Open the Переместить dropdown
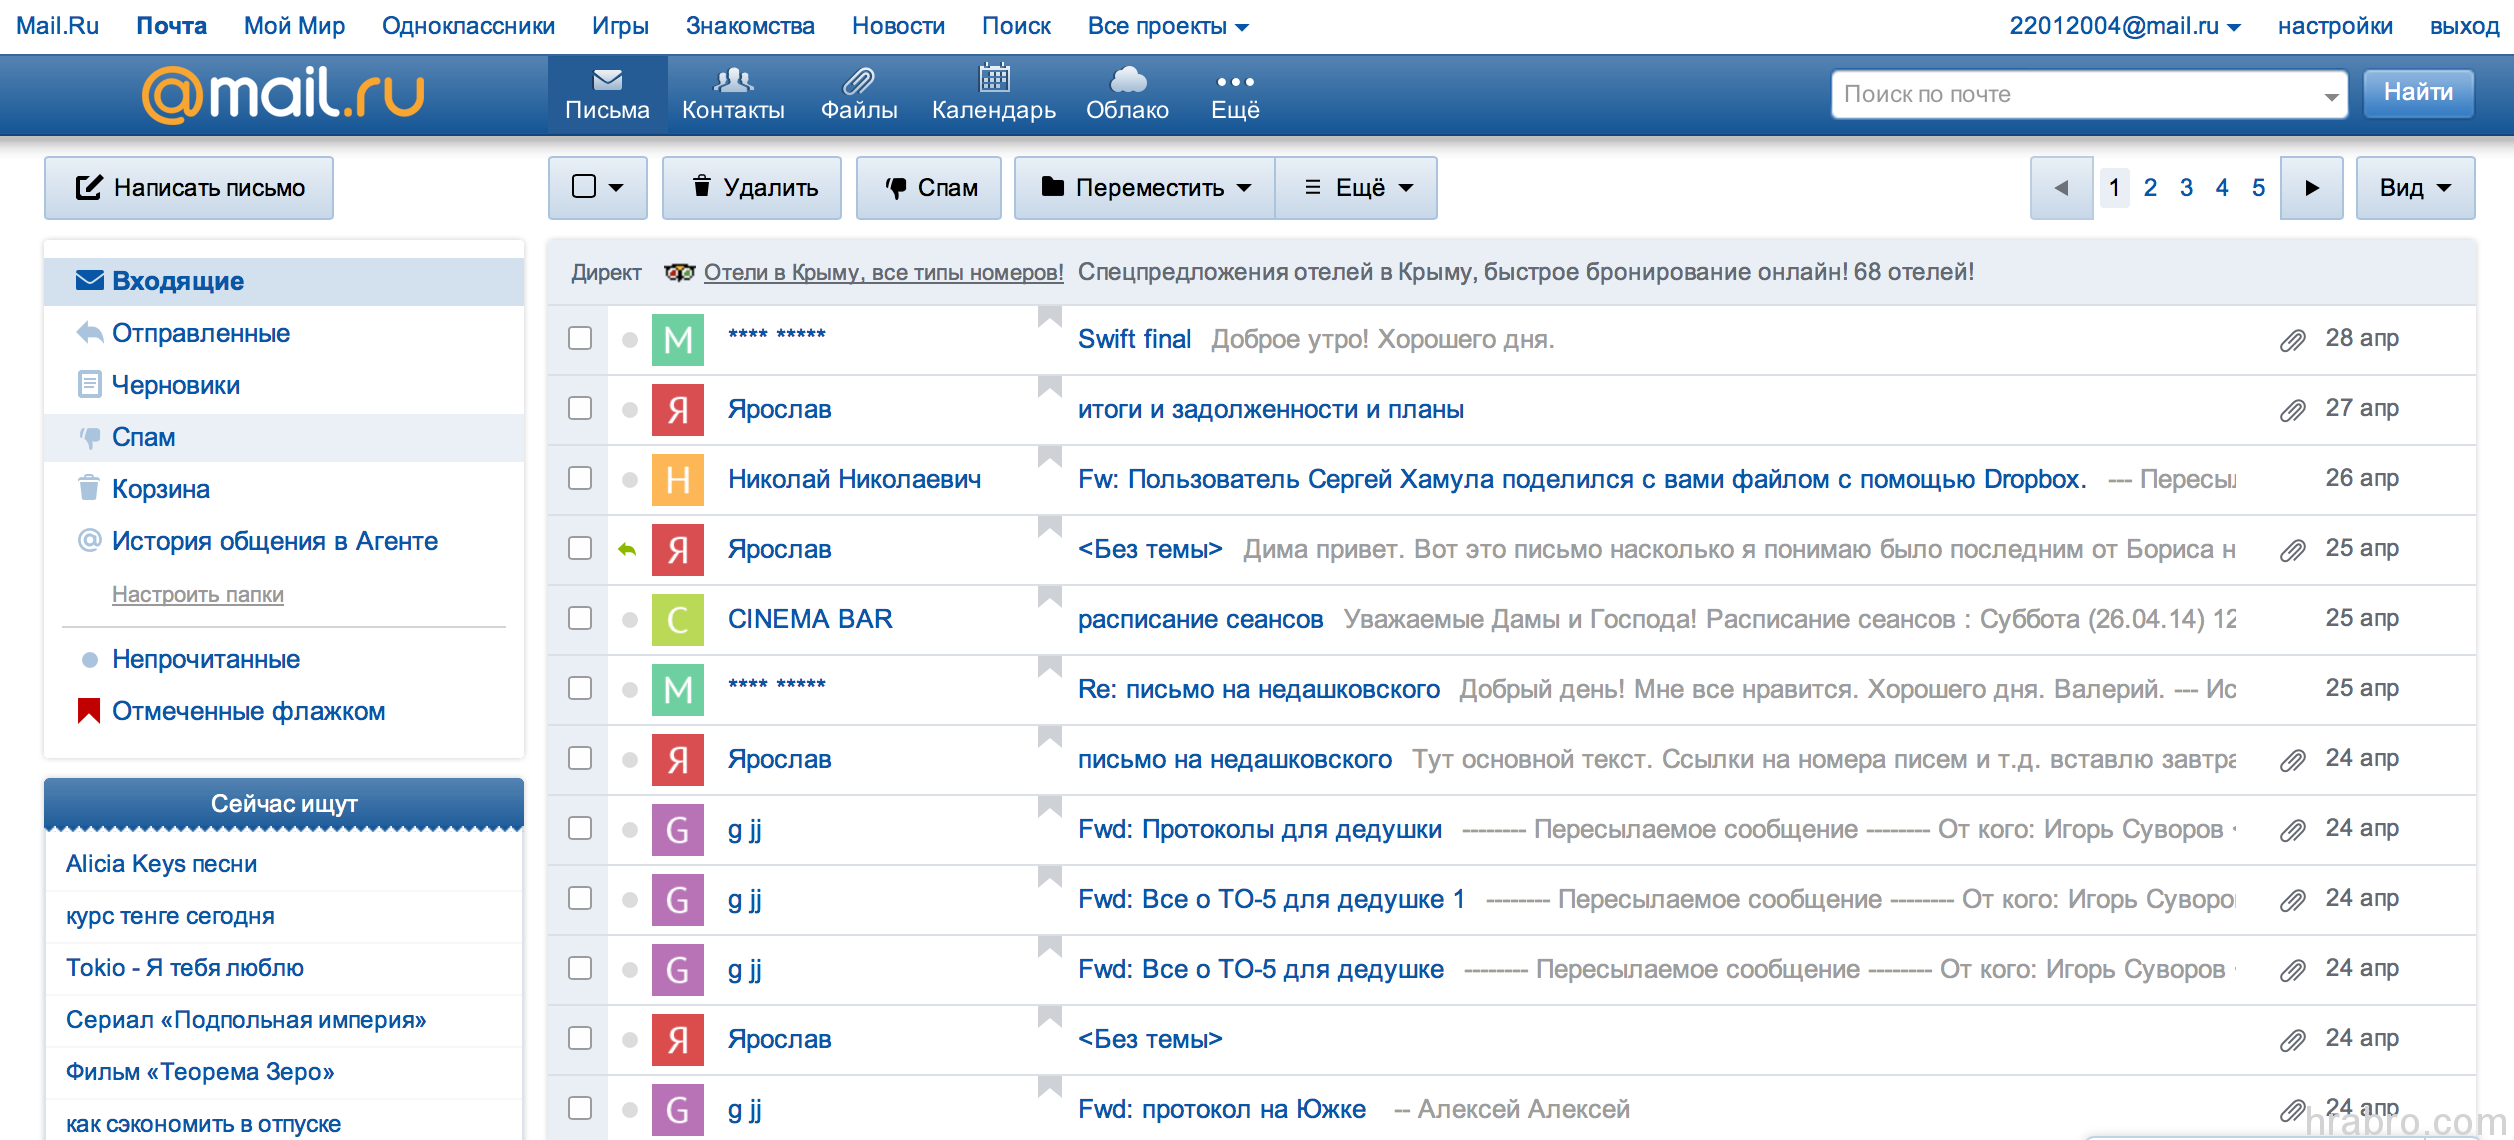The height and width of the screenshot is (1140, 2514). click(x=1143, y=187)
